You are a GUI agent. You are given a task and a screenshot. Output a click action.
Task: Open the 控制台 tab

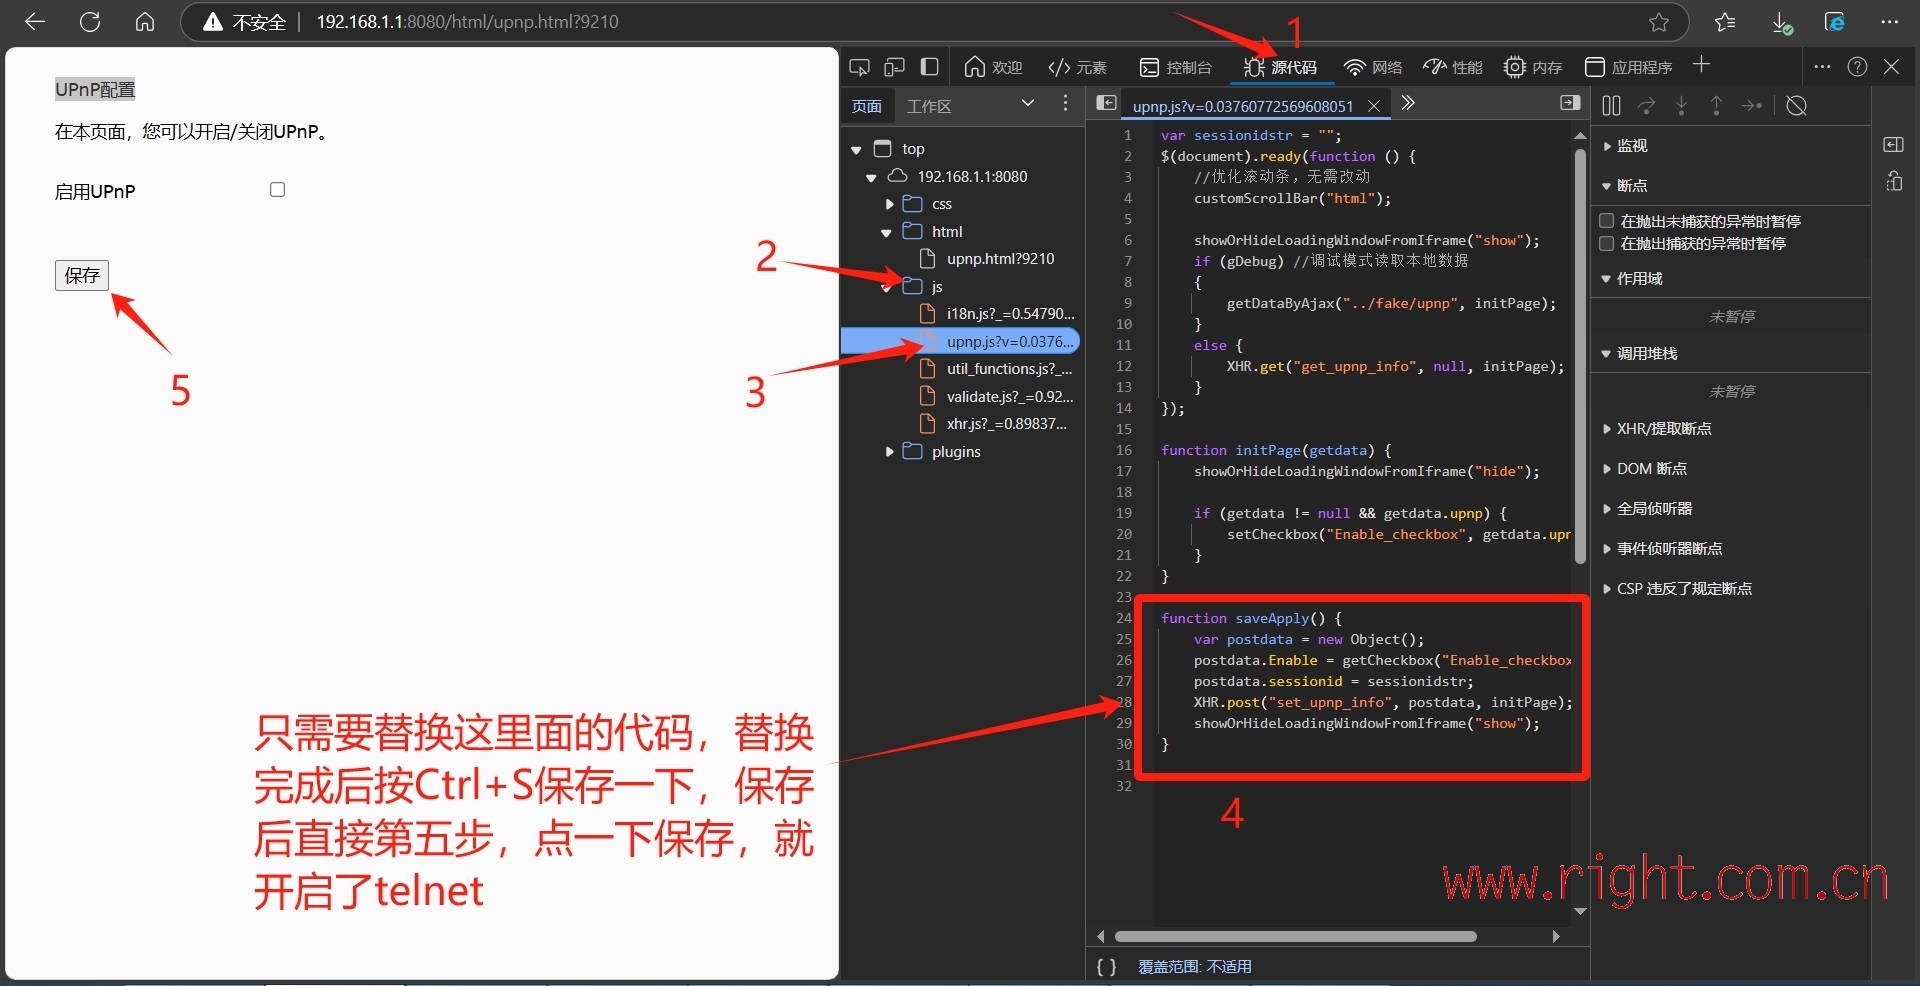1176,67
